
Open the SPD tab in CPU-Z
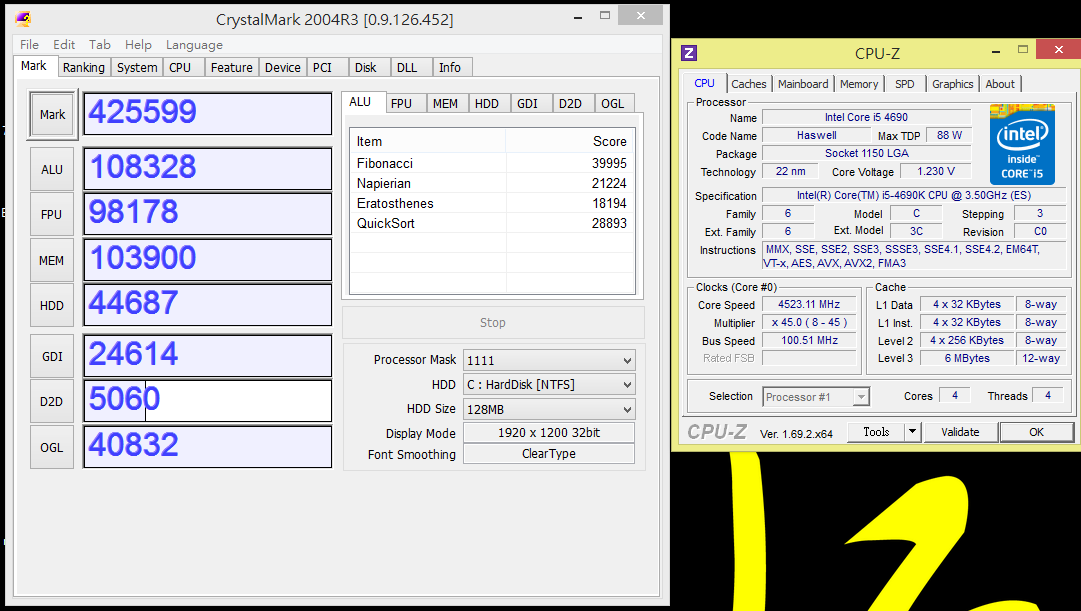pyautogui.click(x=905, y=84)
